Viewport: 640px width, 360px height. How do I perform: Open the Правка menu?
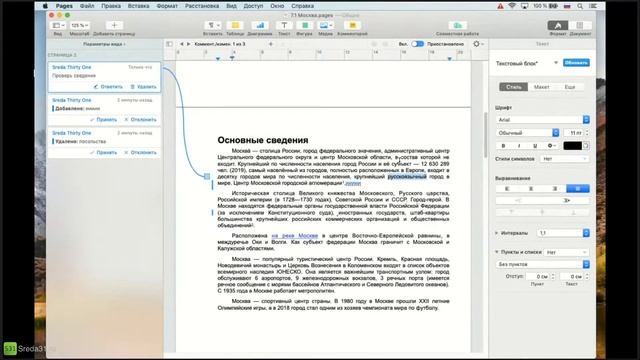point(111,6)
